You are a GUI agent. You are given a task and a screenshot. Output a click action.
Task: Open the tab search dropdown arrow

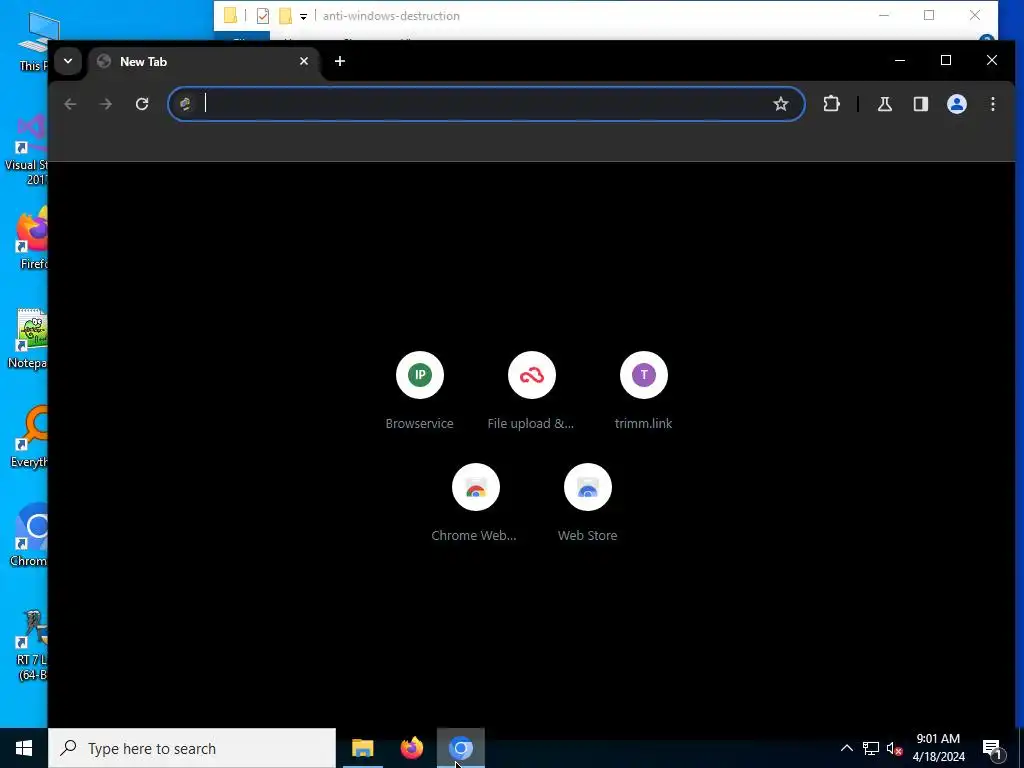[67, 61]
